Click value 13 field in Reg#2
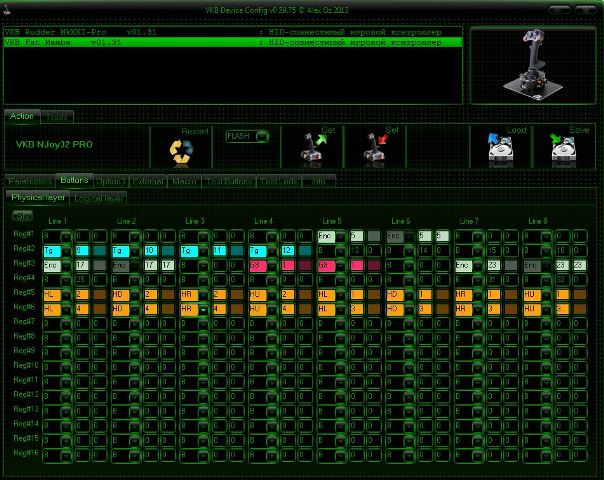The width and height of the screenshot is (604, 480). (x=356, y=251)
